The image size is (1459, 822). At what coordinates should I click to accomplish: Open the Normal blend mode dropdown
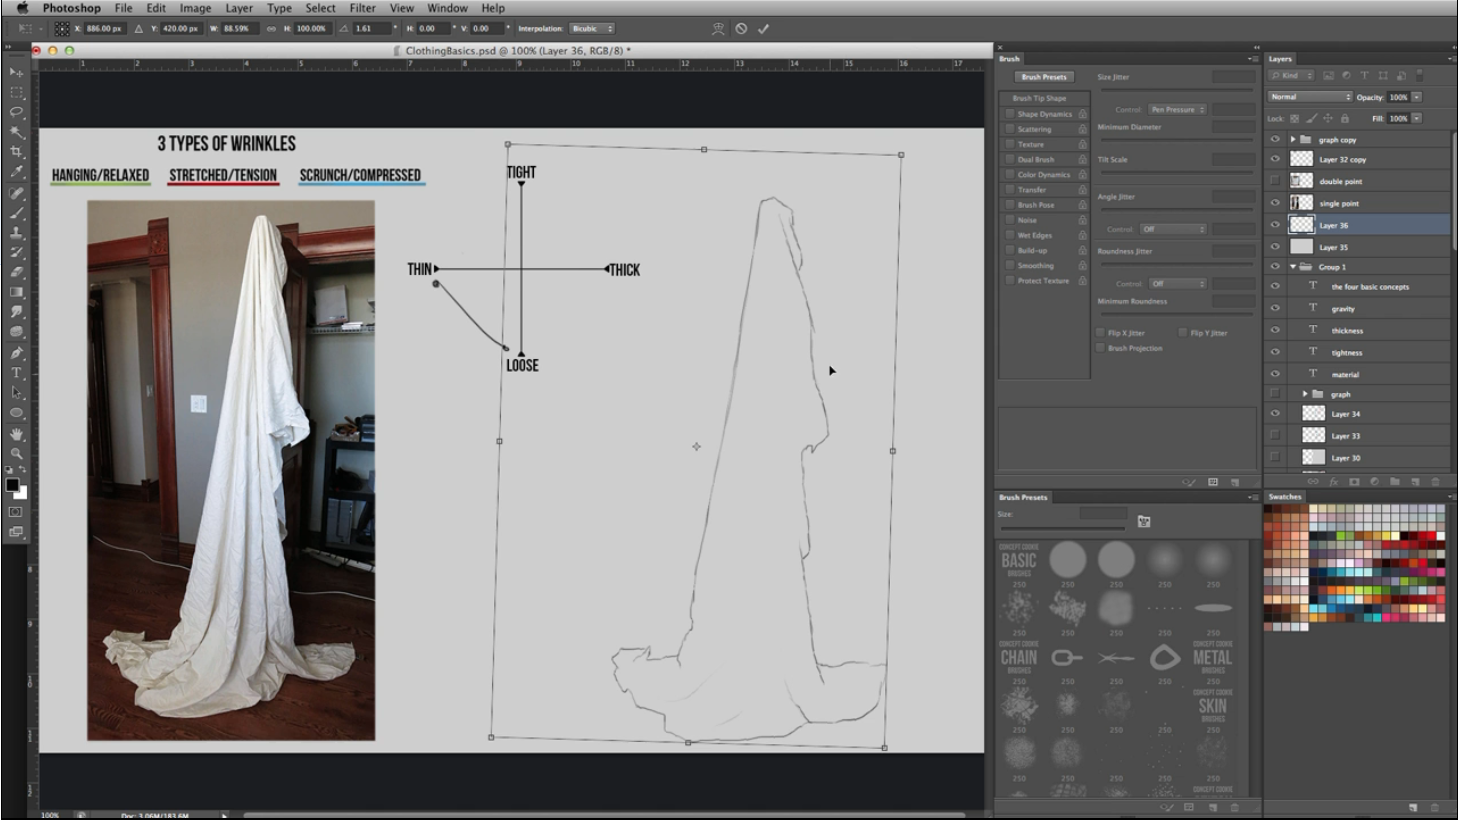pyautogui.click(x=1310, y=97)
